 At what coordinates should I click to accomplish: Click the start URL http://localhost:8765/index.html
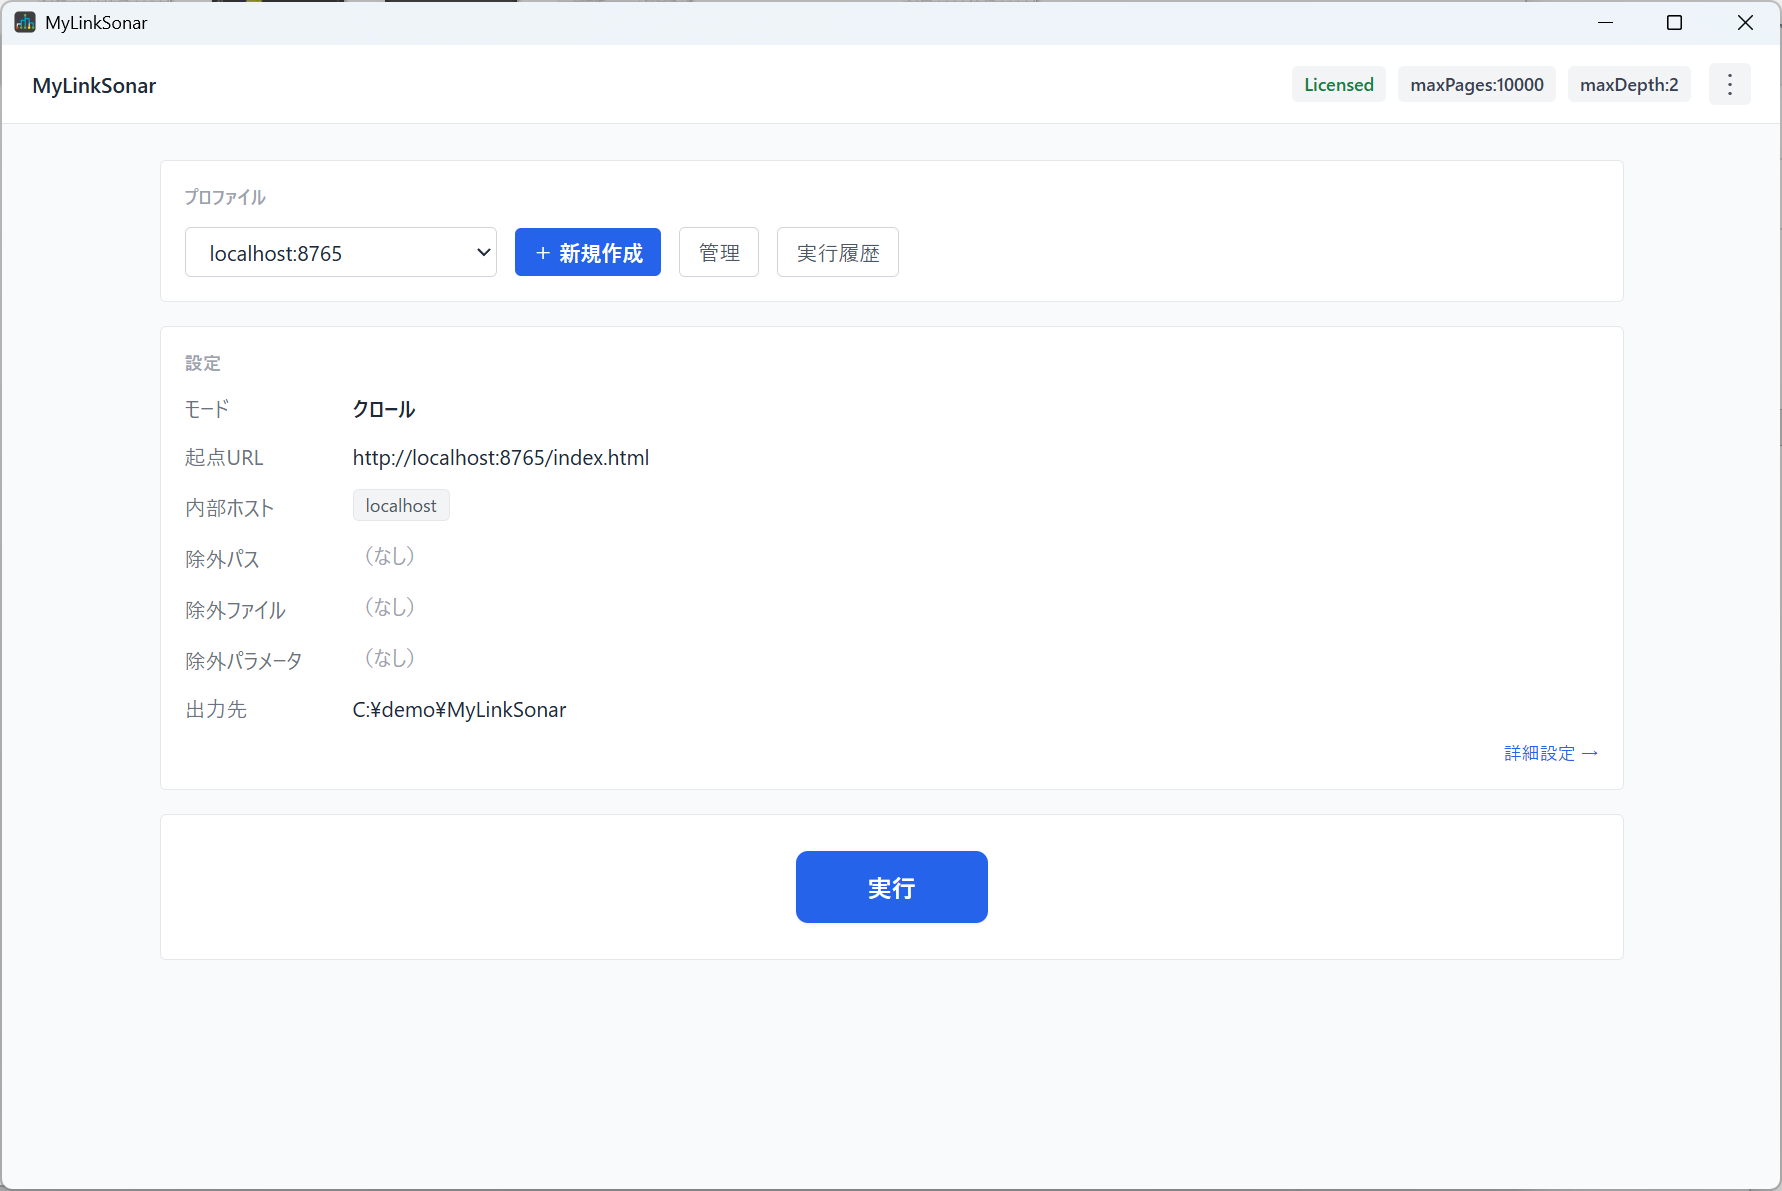(x=501, y=458)
